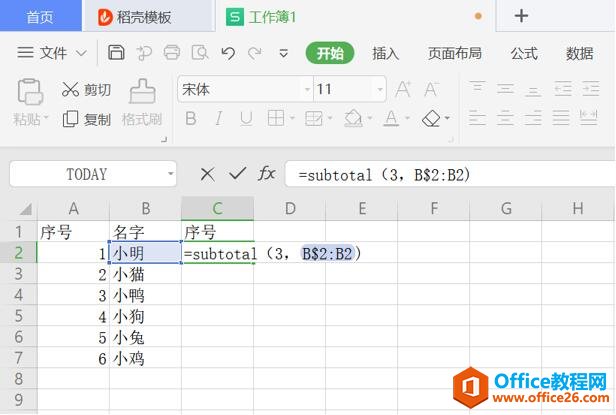Select column C header

coord(217,208)
